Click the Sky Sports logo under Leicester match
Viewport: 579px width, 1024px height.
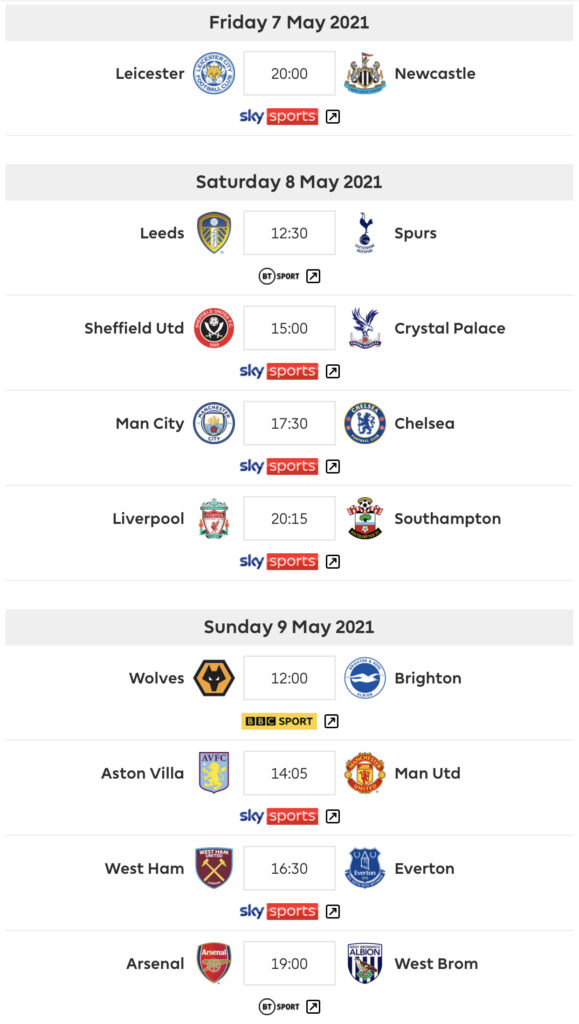click(279, 117)
